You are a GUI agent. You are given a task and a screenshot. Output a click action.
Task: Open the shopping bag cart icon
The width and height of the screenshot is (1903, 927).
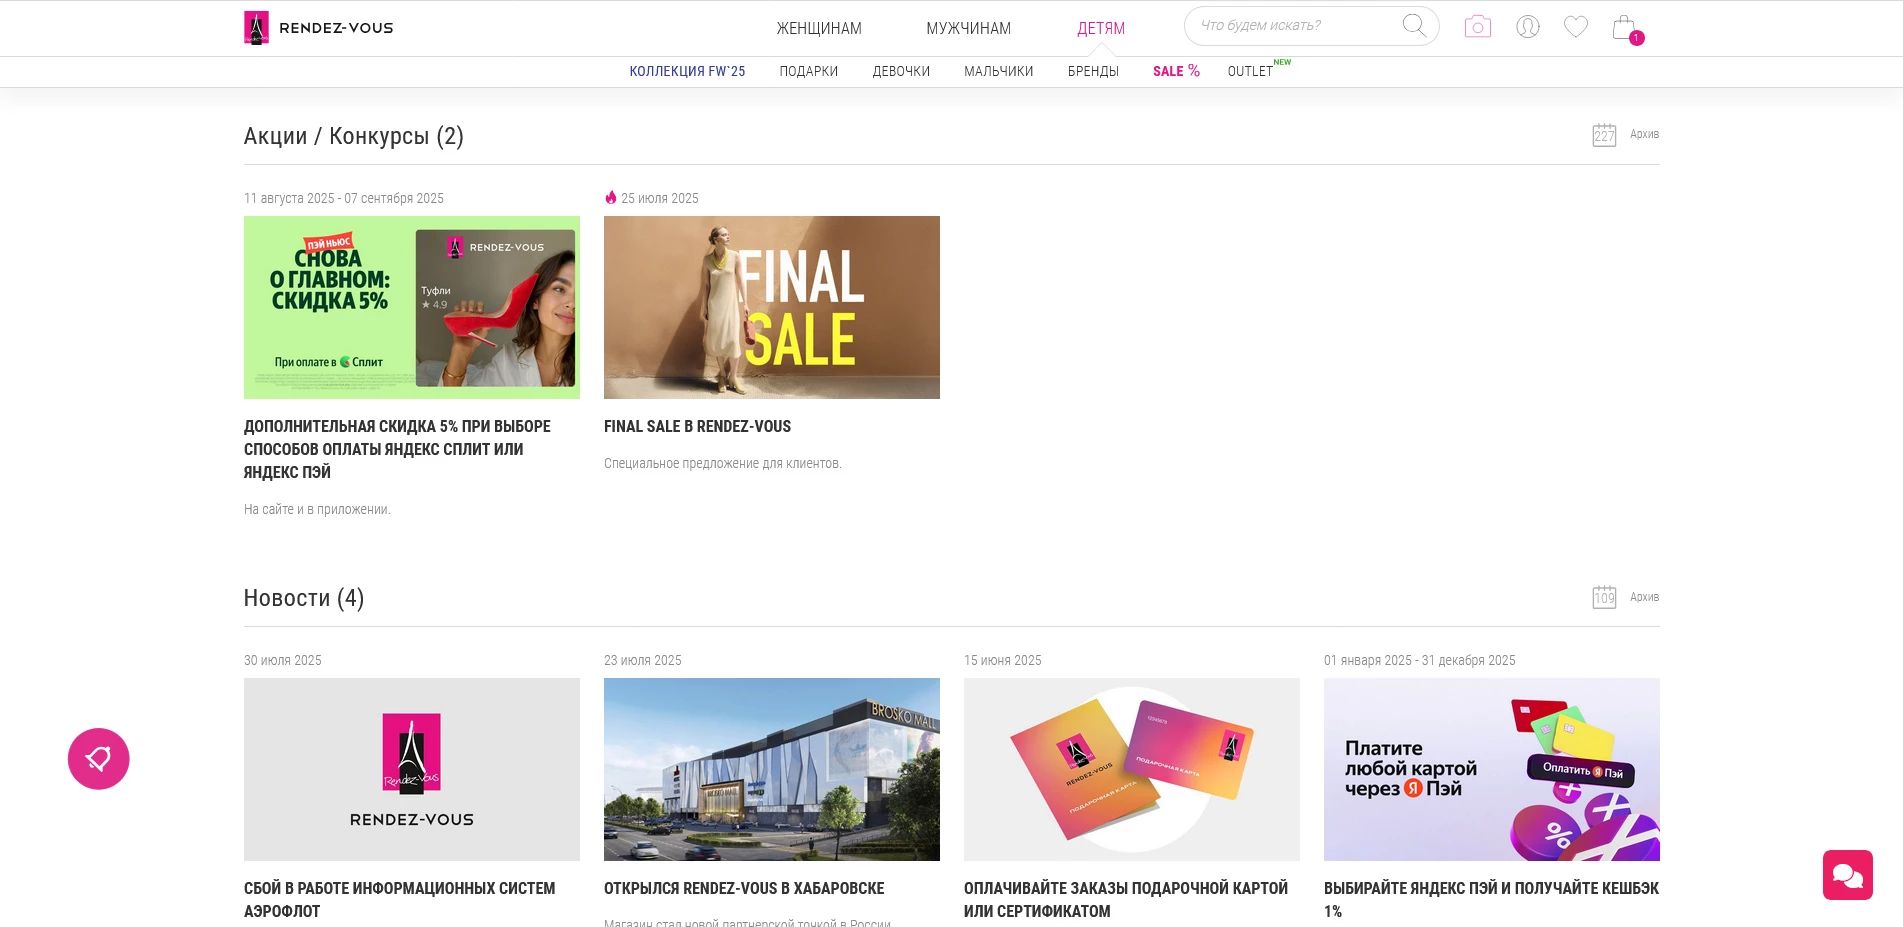[x=1624, y=28]
